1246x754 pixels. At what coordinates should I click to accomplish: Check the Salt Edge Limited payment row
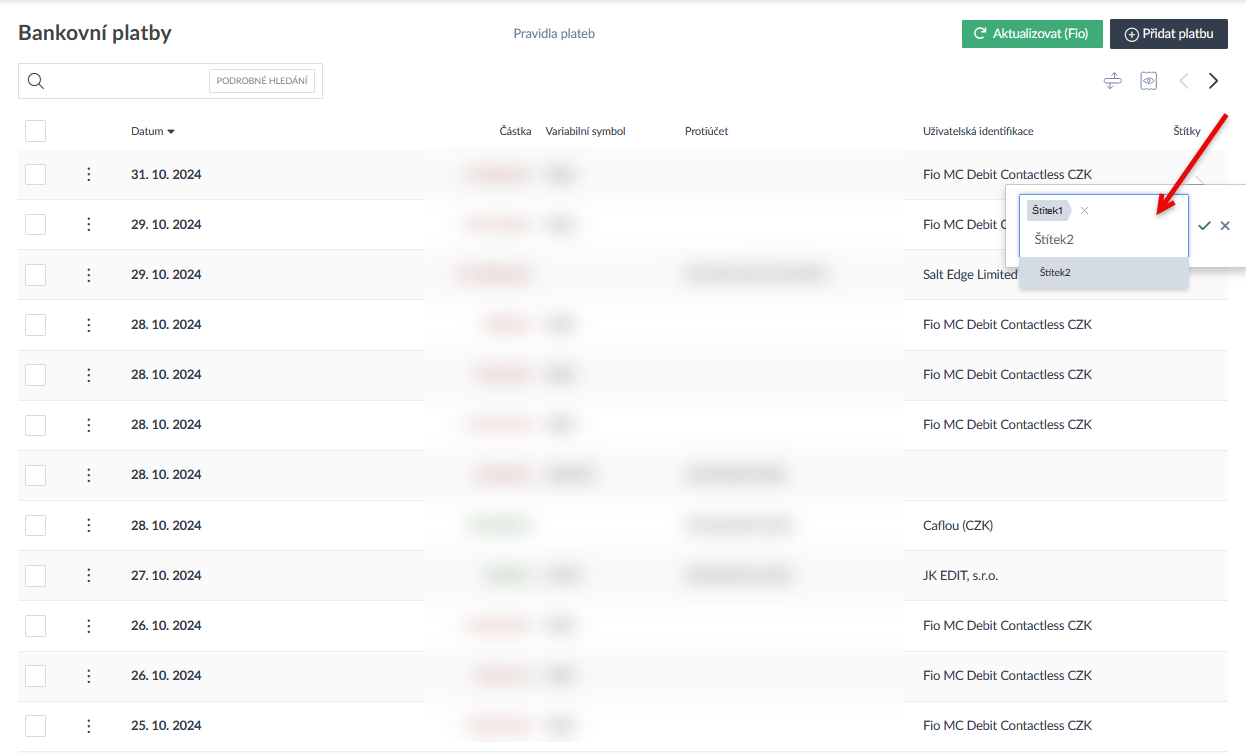(x=35, y=275)
